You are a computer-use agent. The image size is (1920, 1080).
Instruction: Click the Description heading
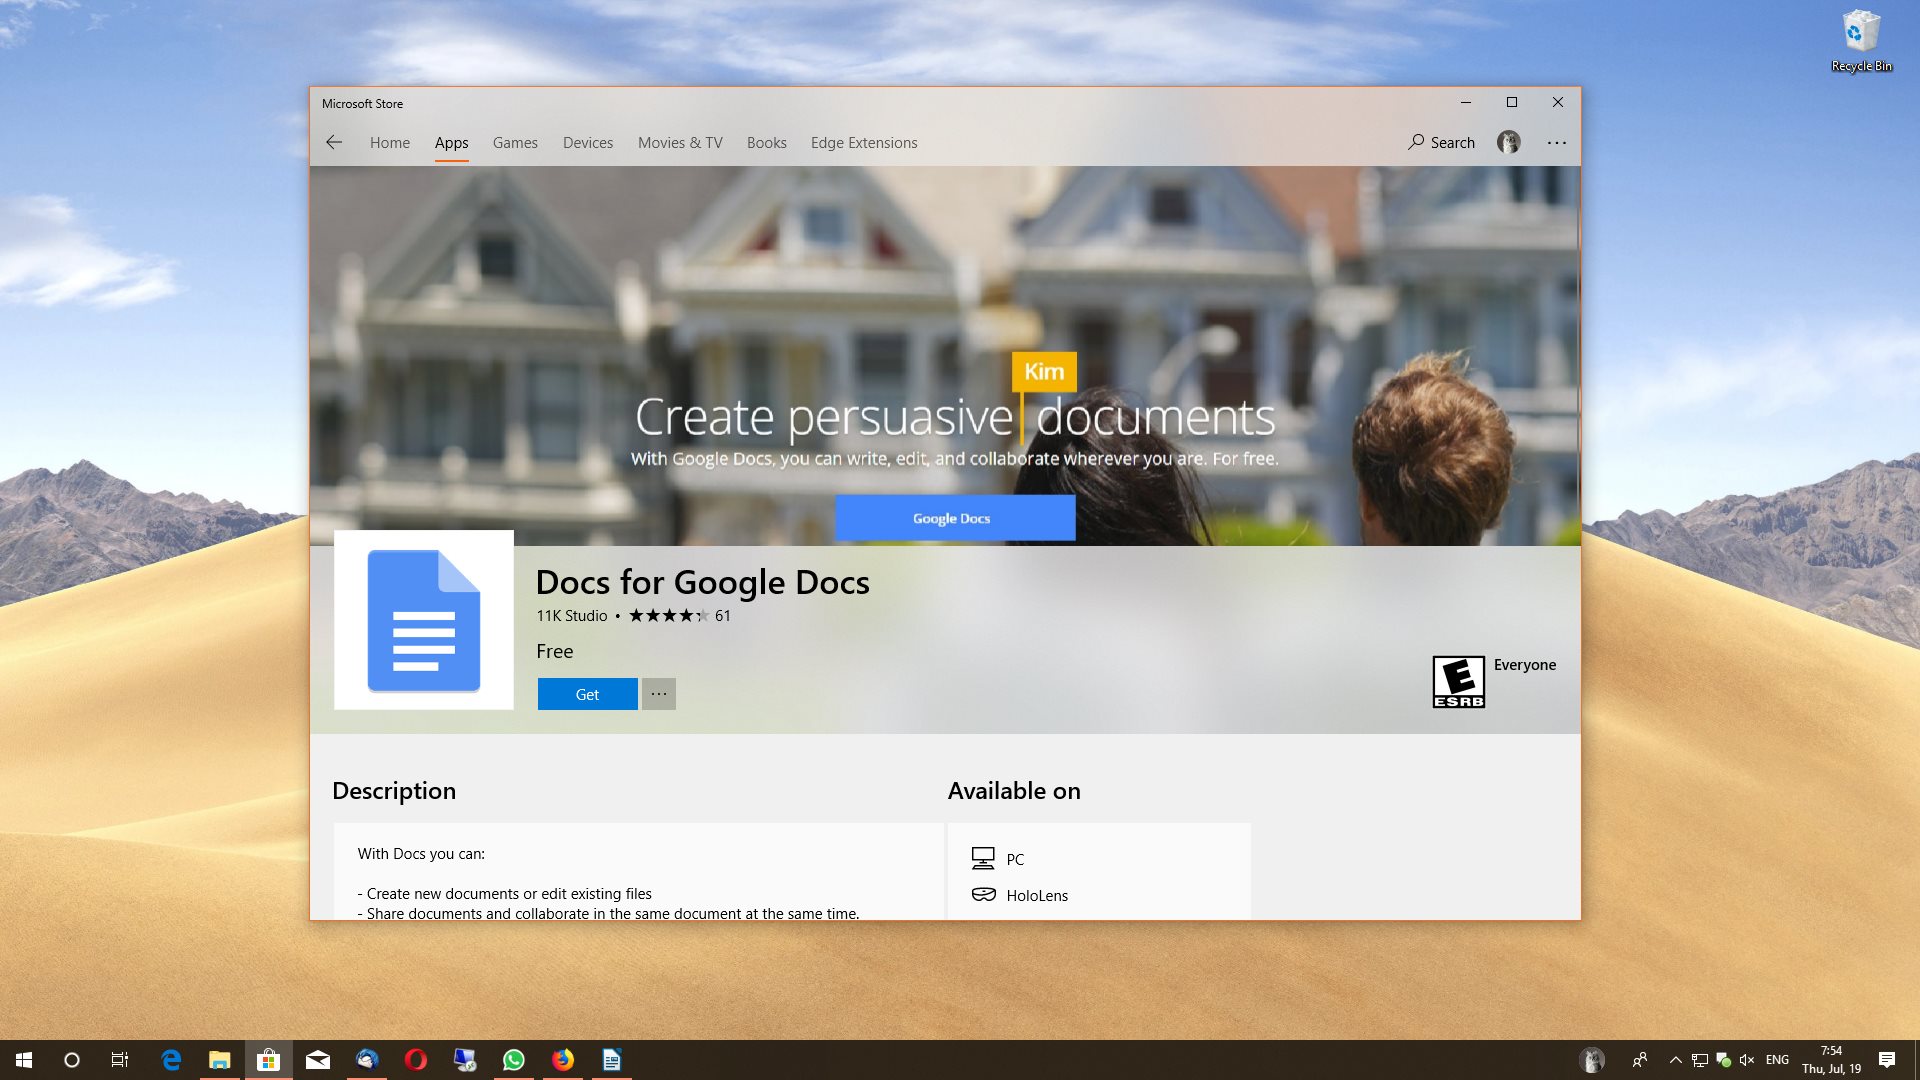(394, 791)
